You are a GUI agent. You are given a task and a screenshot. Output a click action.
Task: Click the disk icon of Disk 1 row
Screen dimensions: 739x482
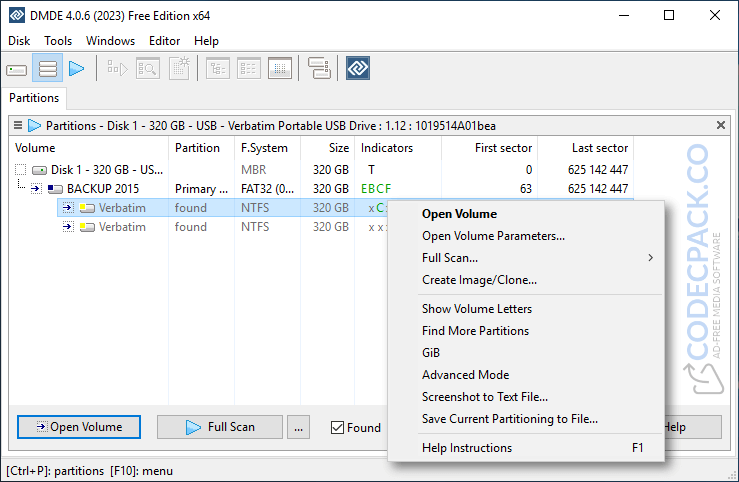(x=40, y=170)
